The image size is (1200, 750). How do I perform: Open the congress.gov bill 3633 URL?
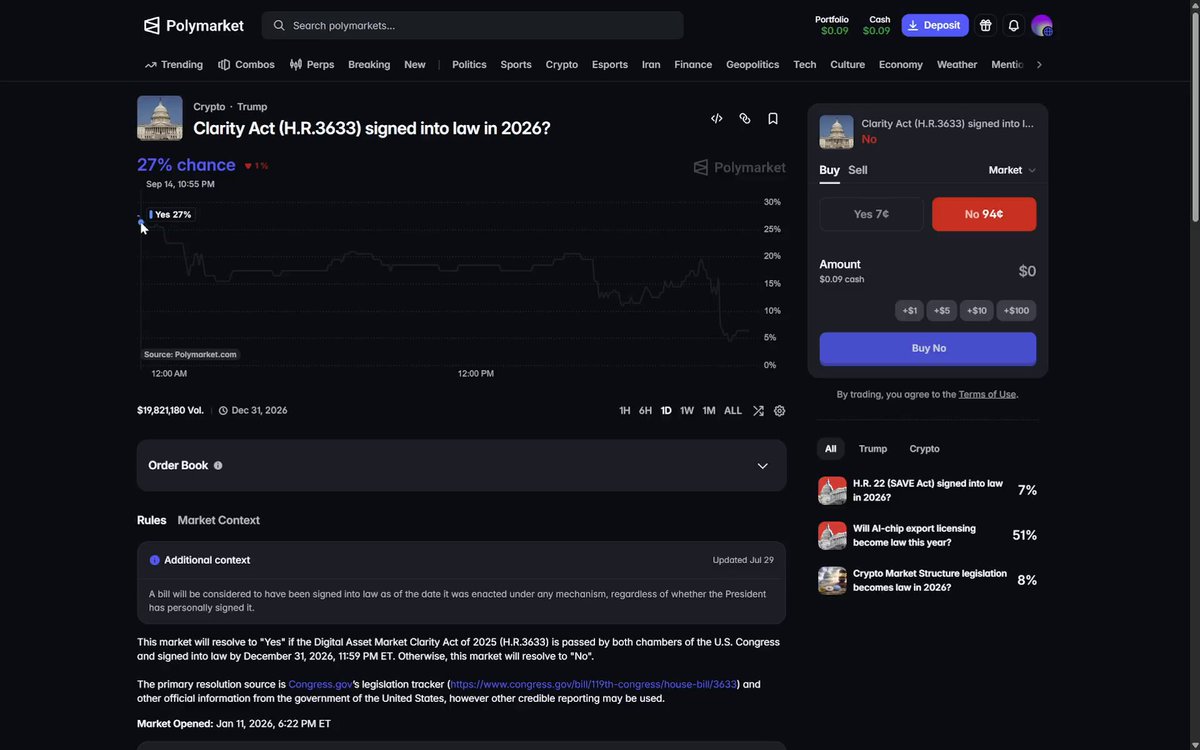pyautogui.click(x=594, y=685)
